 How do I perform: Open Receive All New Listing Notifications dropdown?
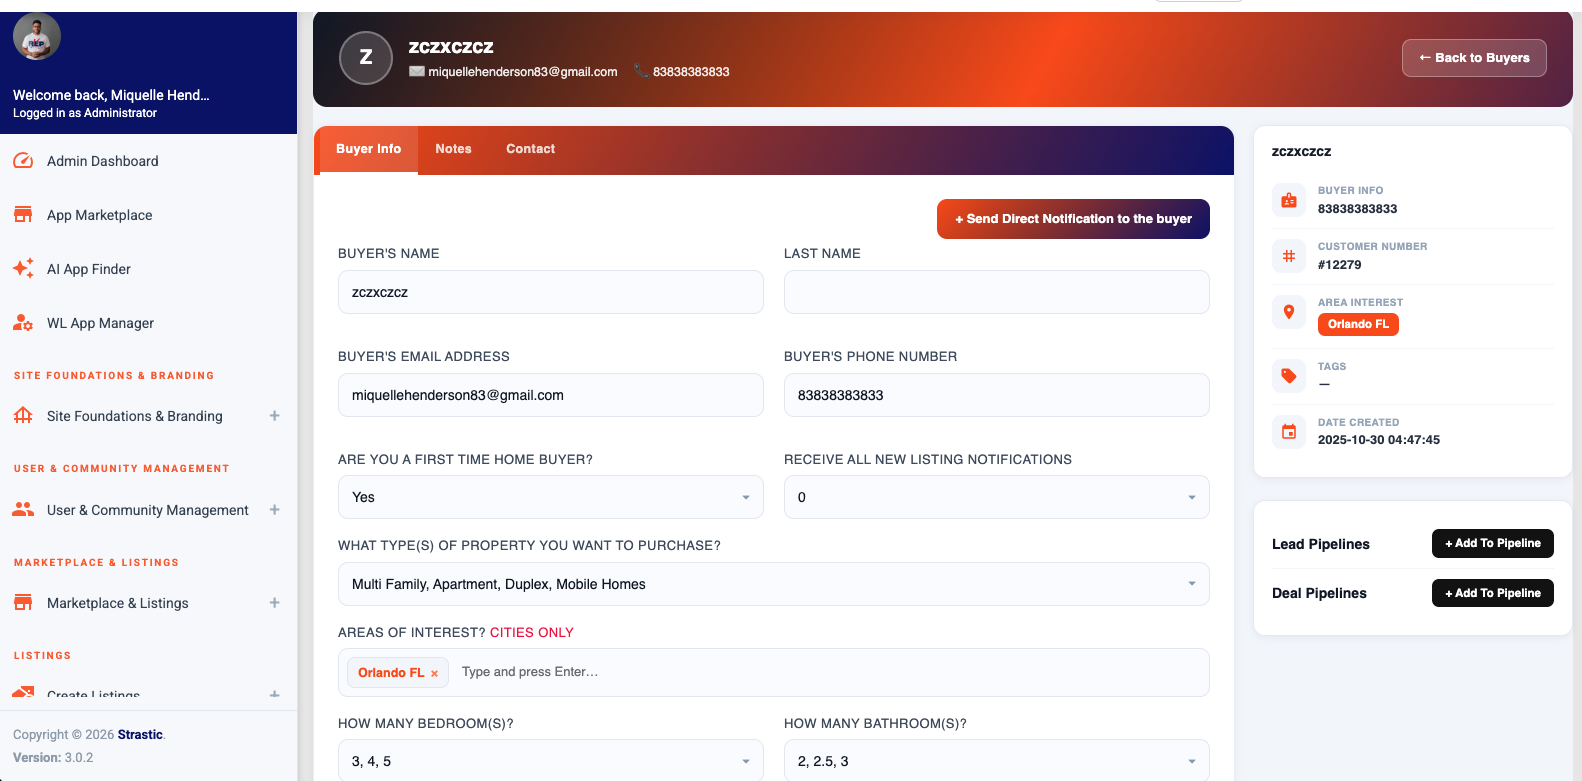tap(997, 497)
